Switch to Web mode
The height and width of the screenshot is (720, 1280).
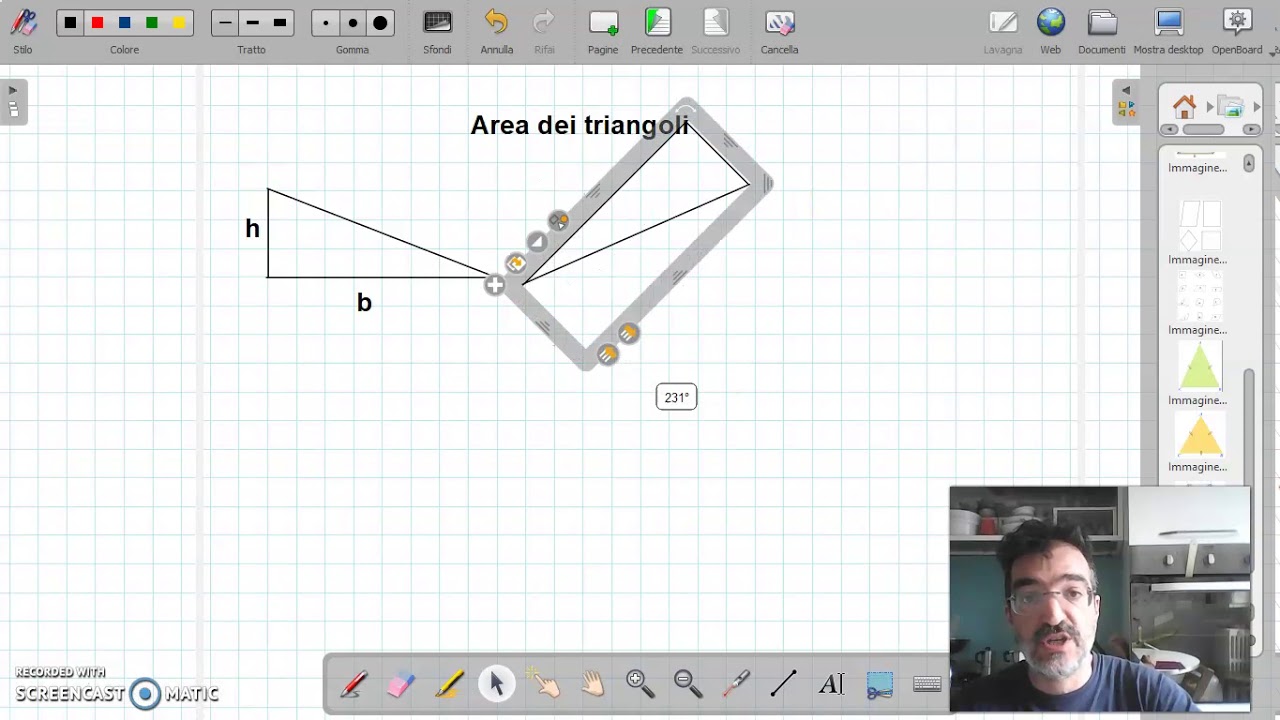(x=1050, y=30)
